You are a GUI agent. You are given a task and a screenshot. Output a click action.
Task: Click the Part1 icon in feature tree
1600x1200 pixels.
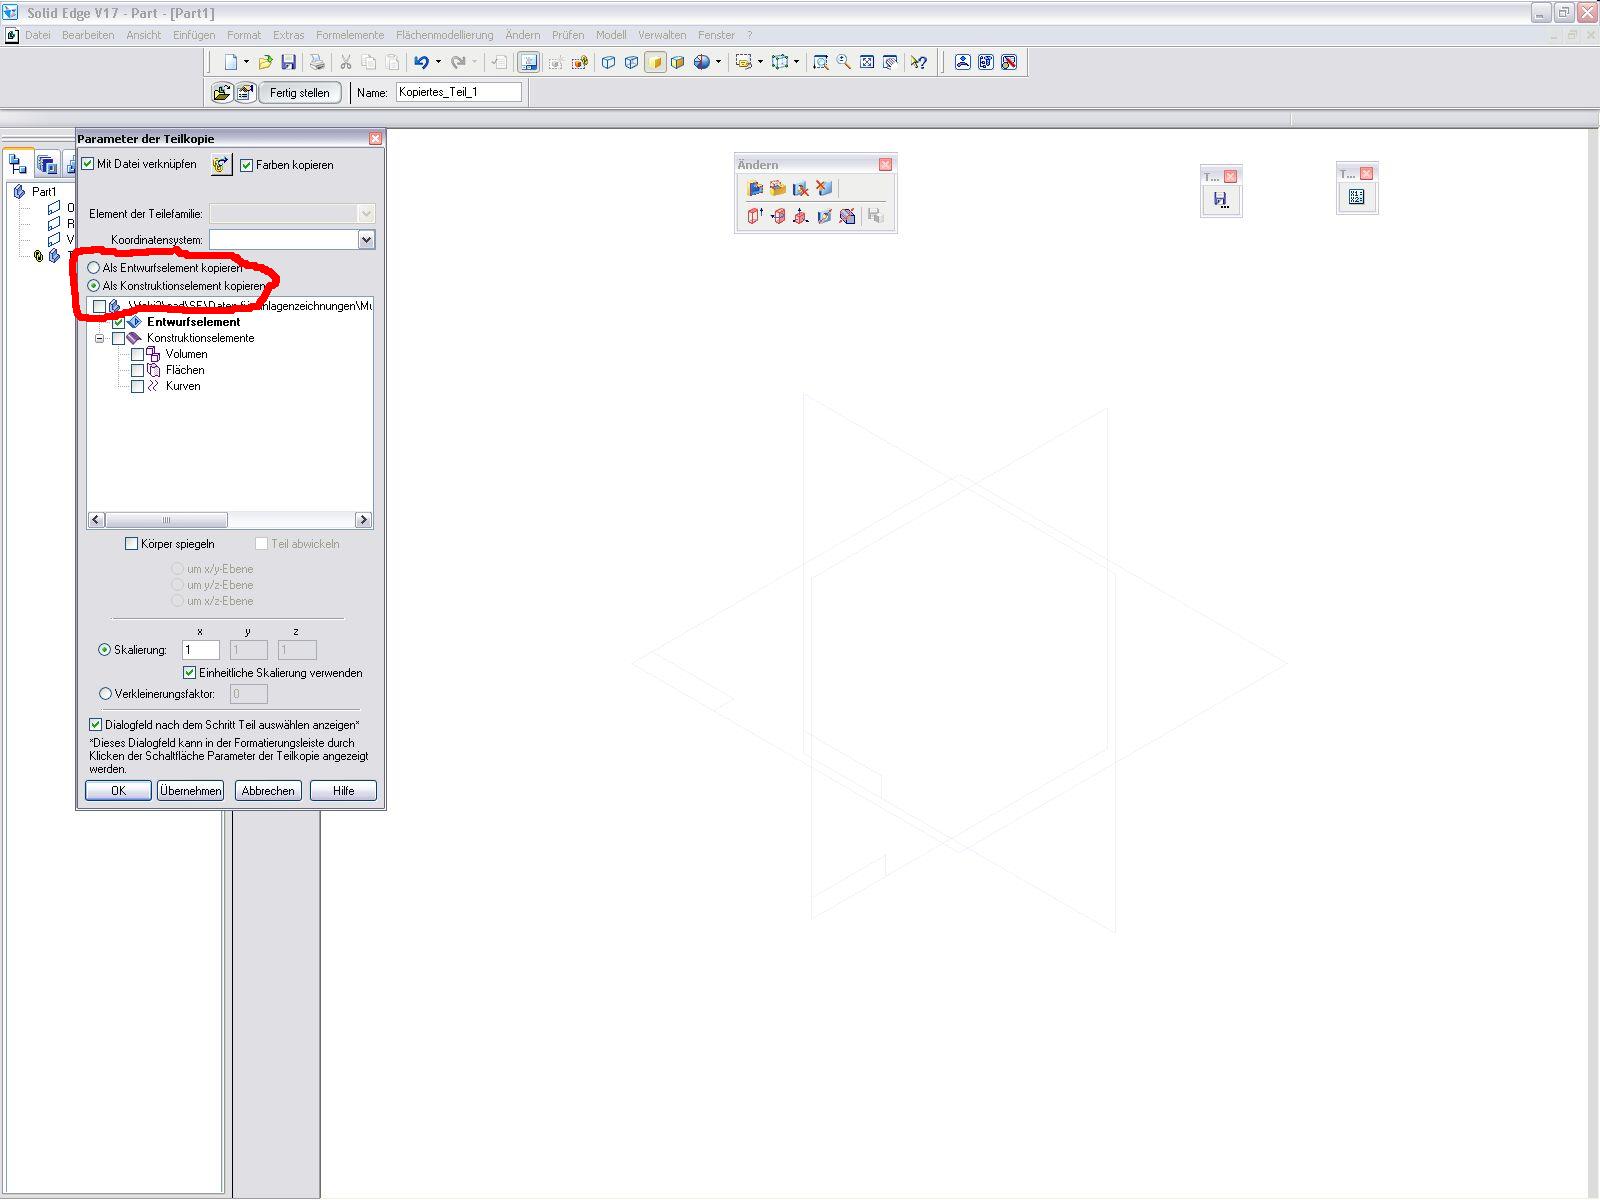point(19,192)
